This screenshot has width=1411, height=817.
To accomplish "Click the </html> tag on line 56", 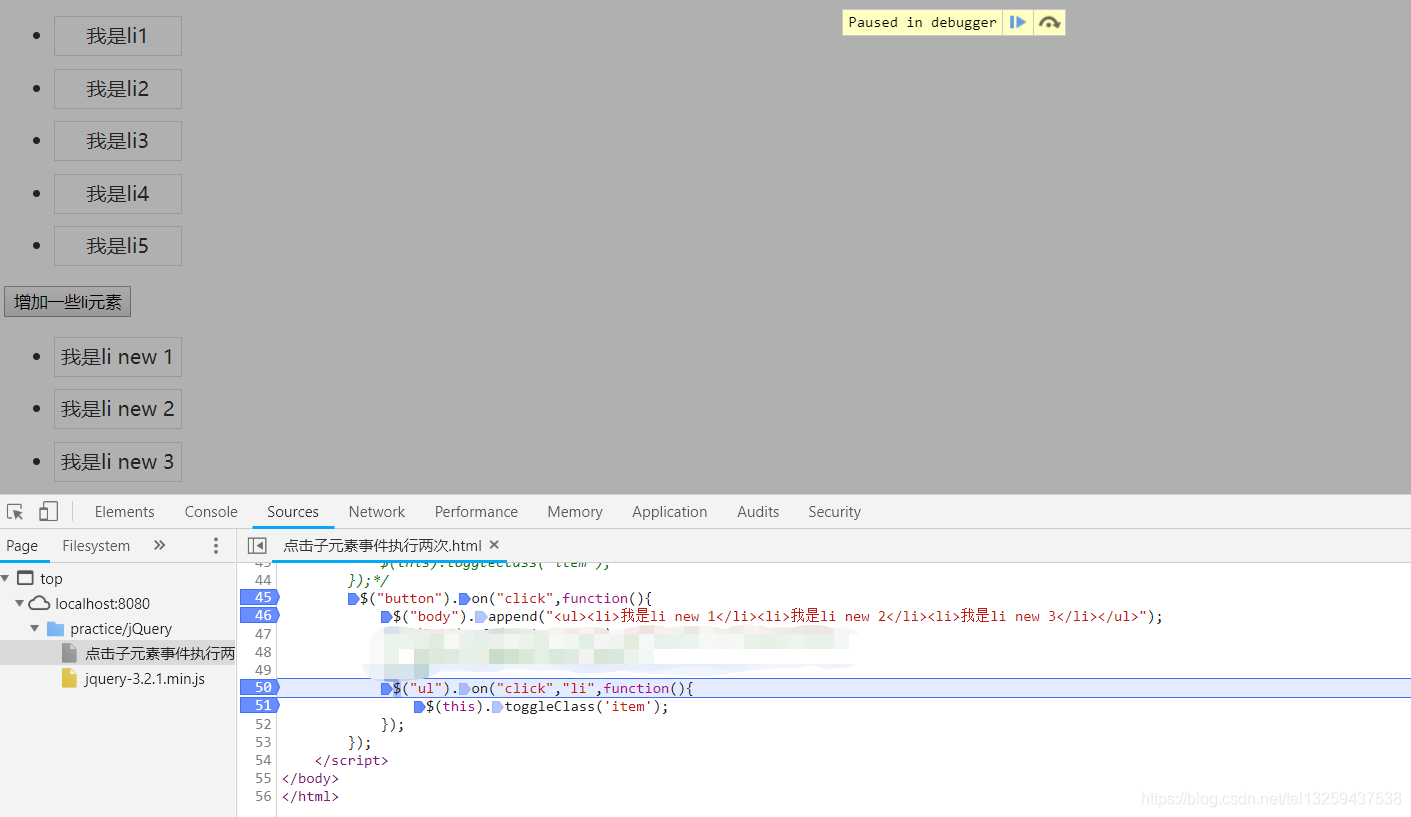I will (x=310, y=796).
